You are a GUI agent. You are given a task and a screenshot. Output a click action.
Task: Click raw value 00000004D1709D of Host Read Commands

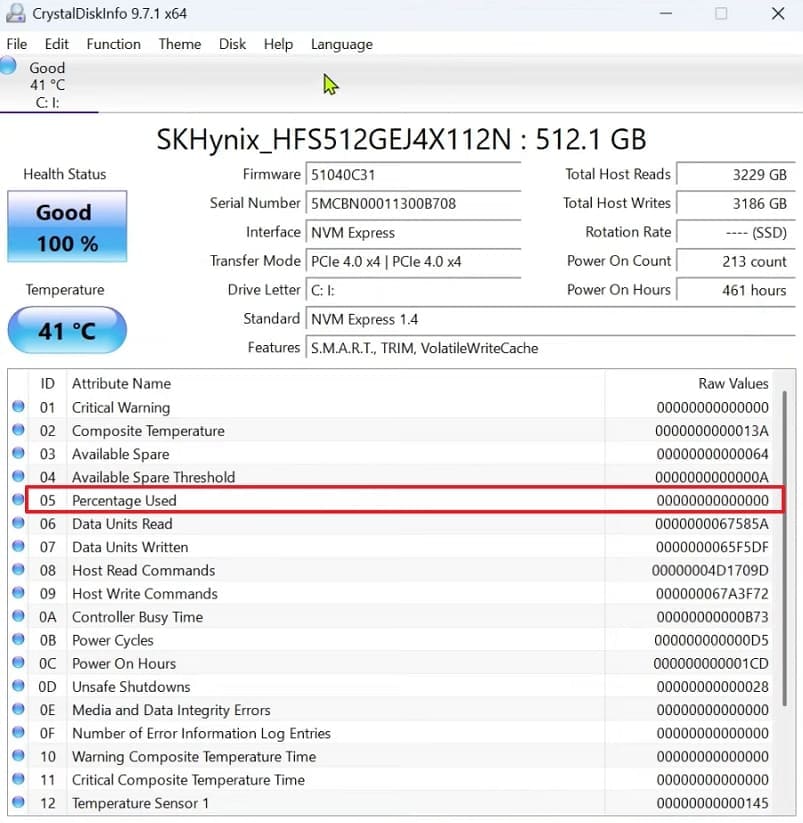click(710, 571)
